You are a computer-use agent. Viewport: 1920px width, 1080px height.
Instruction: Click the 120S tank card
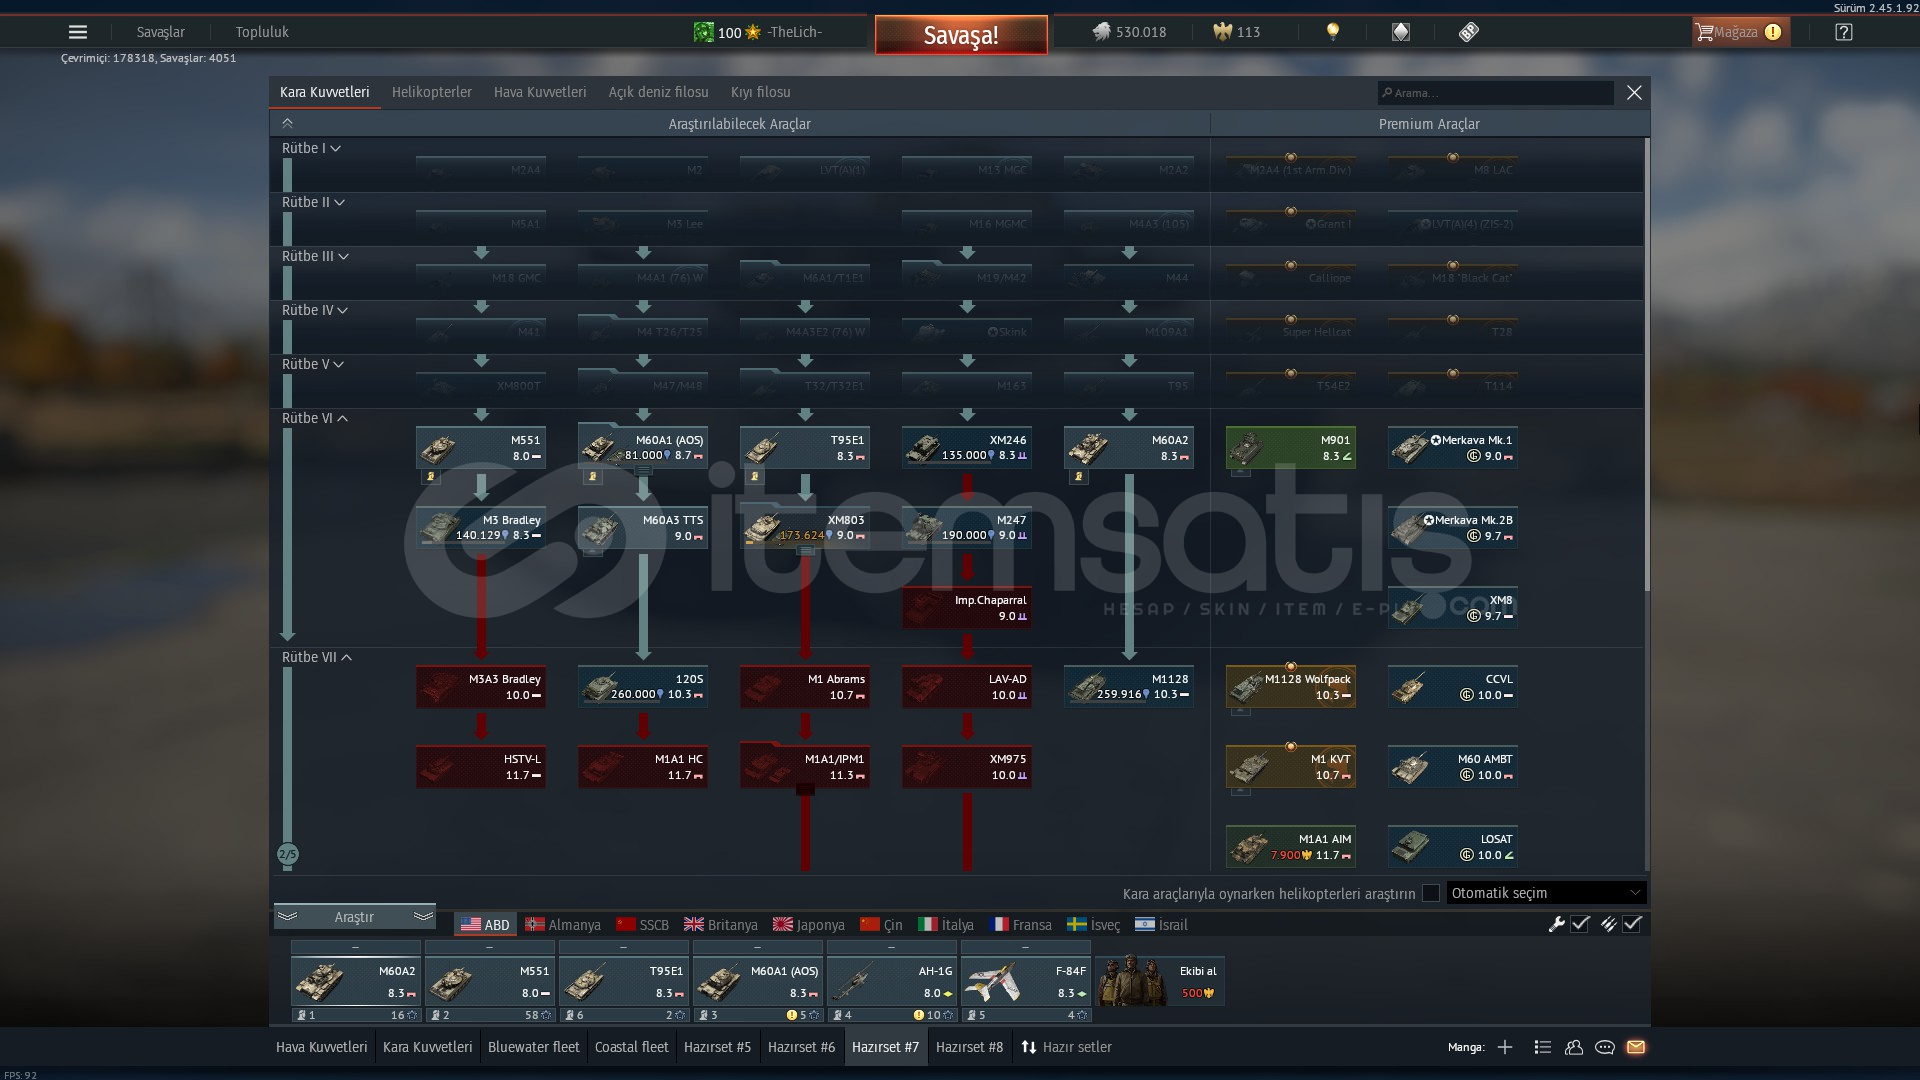click(x=643, y=687)
